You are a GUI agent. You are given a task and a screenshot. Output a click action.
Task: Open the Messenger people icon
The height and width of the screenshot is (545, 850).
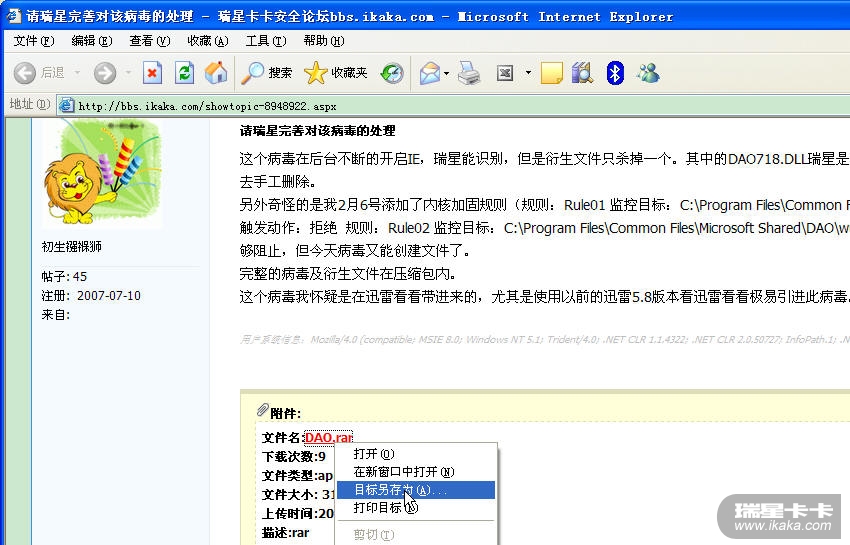pyautogui.click(x=648, y=73)
